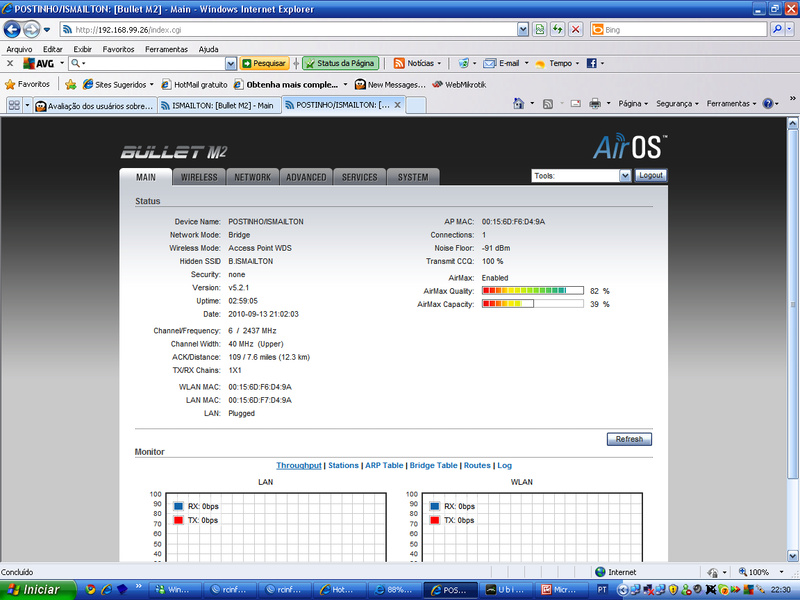Open Notícias feed on AVG toolbar
The width and height of the screenshot is (800, 600).
417,63
